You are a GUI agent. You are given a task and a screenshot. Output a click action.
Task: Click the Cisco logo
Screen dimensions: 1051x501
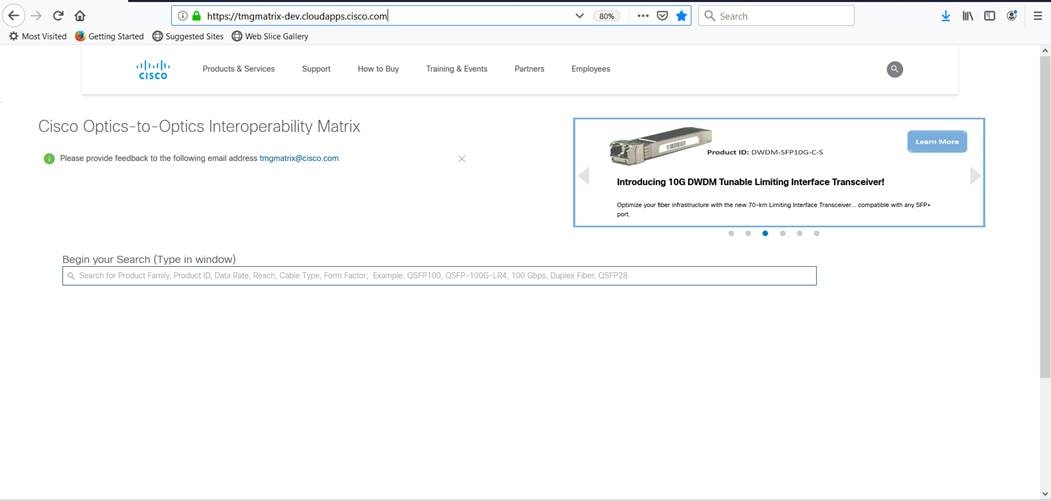(x=153, y=69)
